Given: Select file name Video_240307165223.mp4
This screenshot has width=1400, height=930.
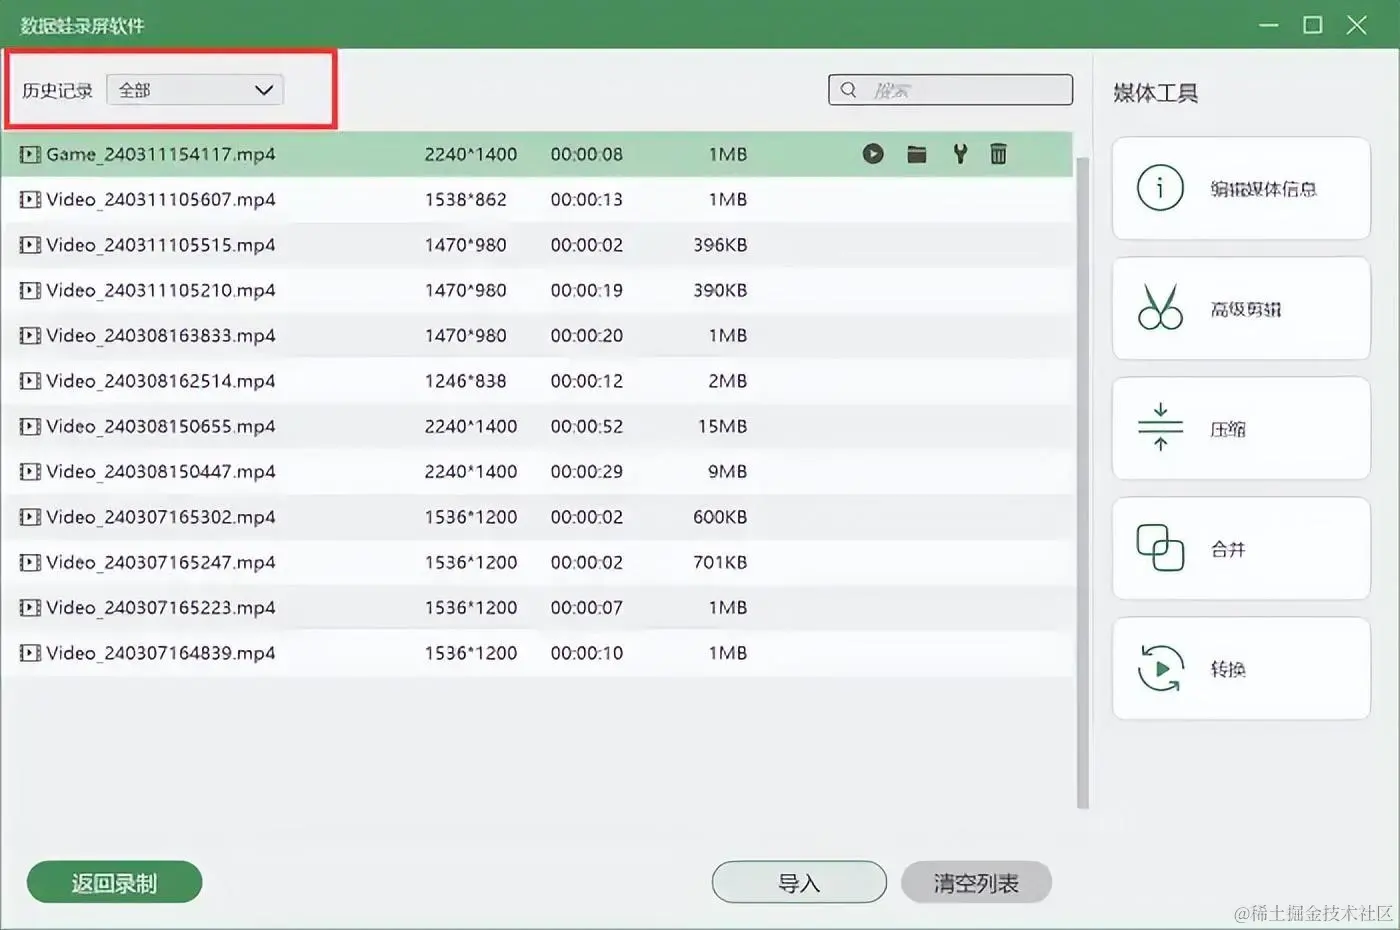Looking at the screenshot, I should [161, 608].
